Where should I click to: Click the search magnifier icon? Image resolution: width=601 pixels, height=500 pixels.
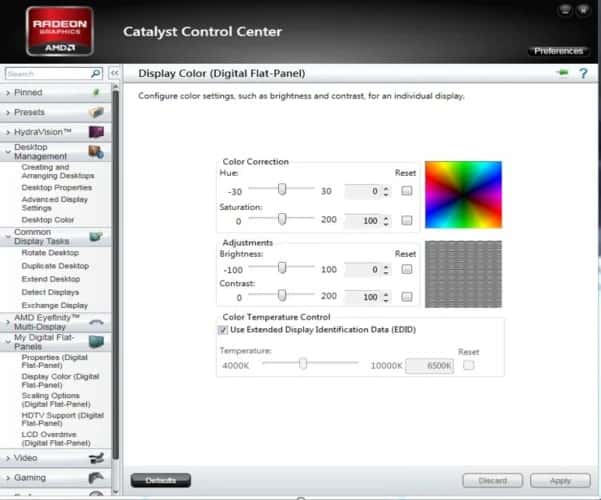(x=95, y=73)
